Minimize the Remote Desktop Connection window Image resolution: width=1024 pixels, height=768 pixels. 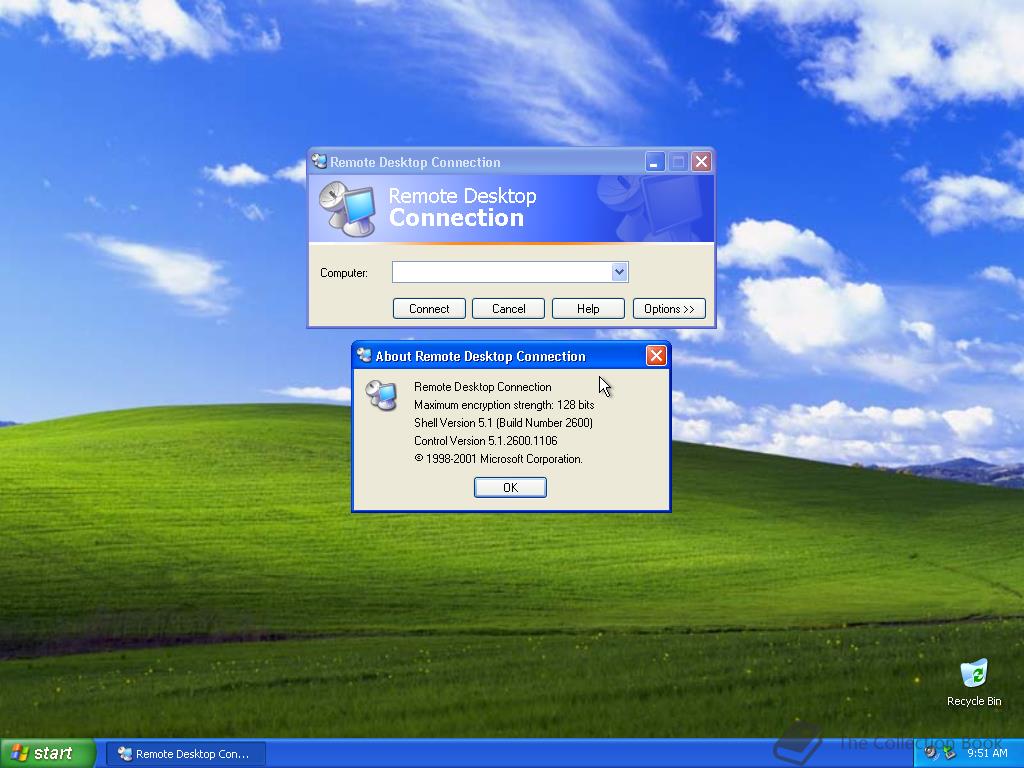click(654, 161)
